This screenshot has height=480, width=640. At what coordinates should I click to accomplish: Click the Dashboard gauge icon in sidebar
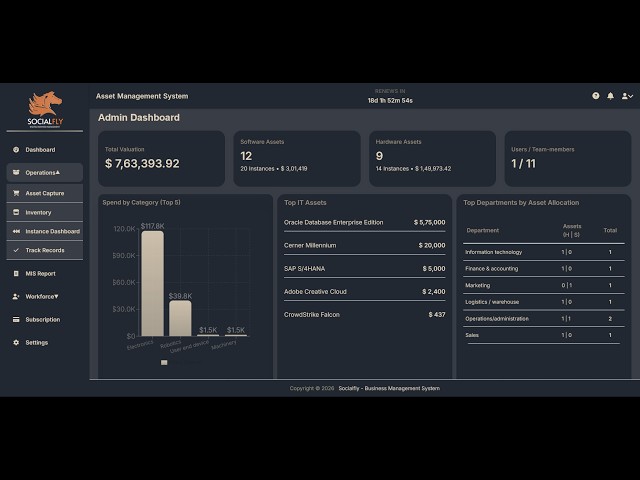16,150
